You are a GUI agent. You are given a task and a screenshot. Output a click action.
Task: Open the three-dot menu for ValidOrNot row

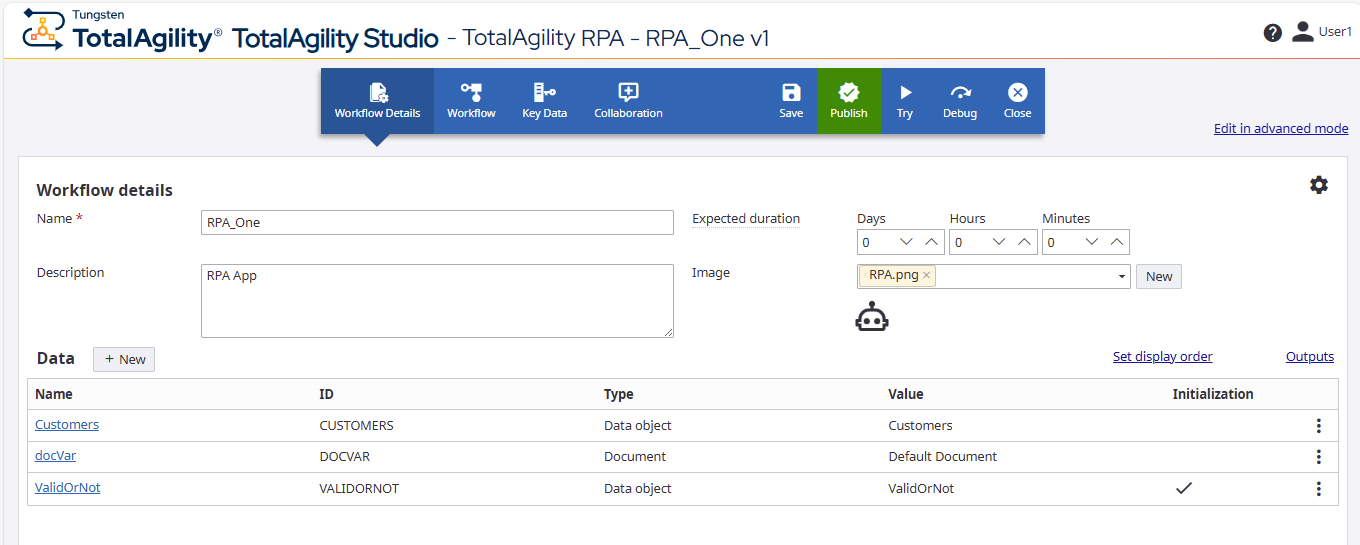(1318, 489)
